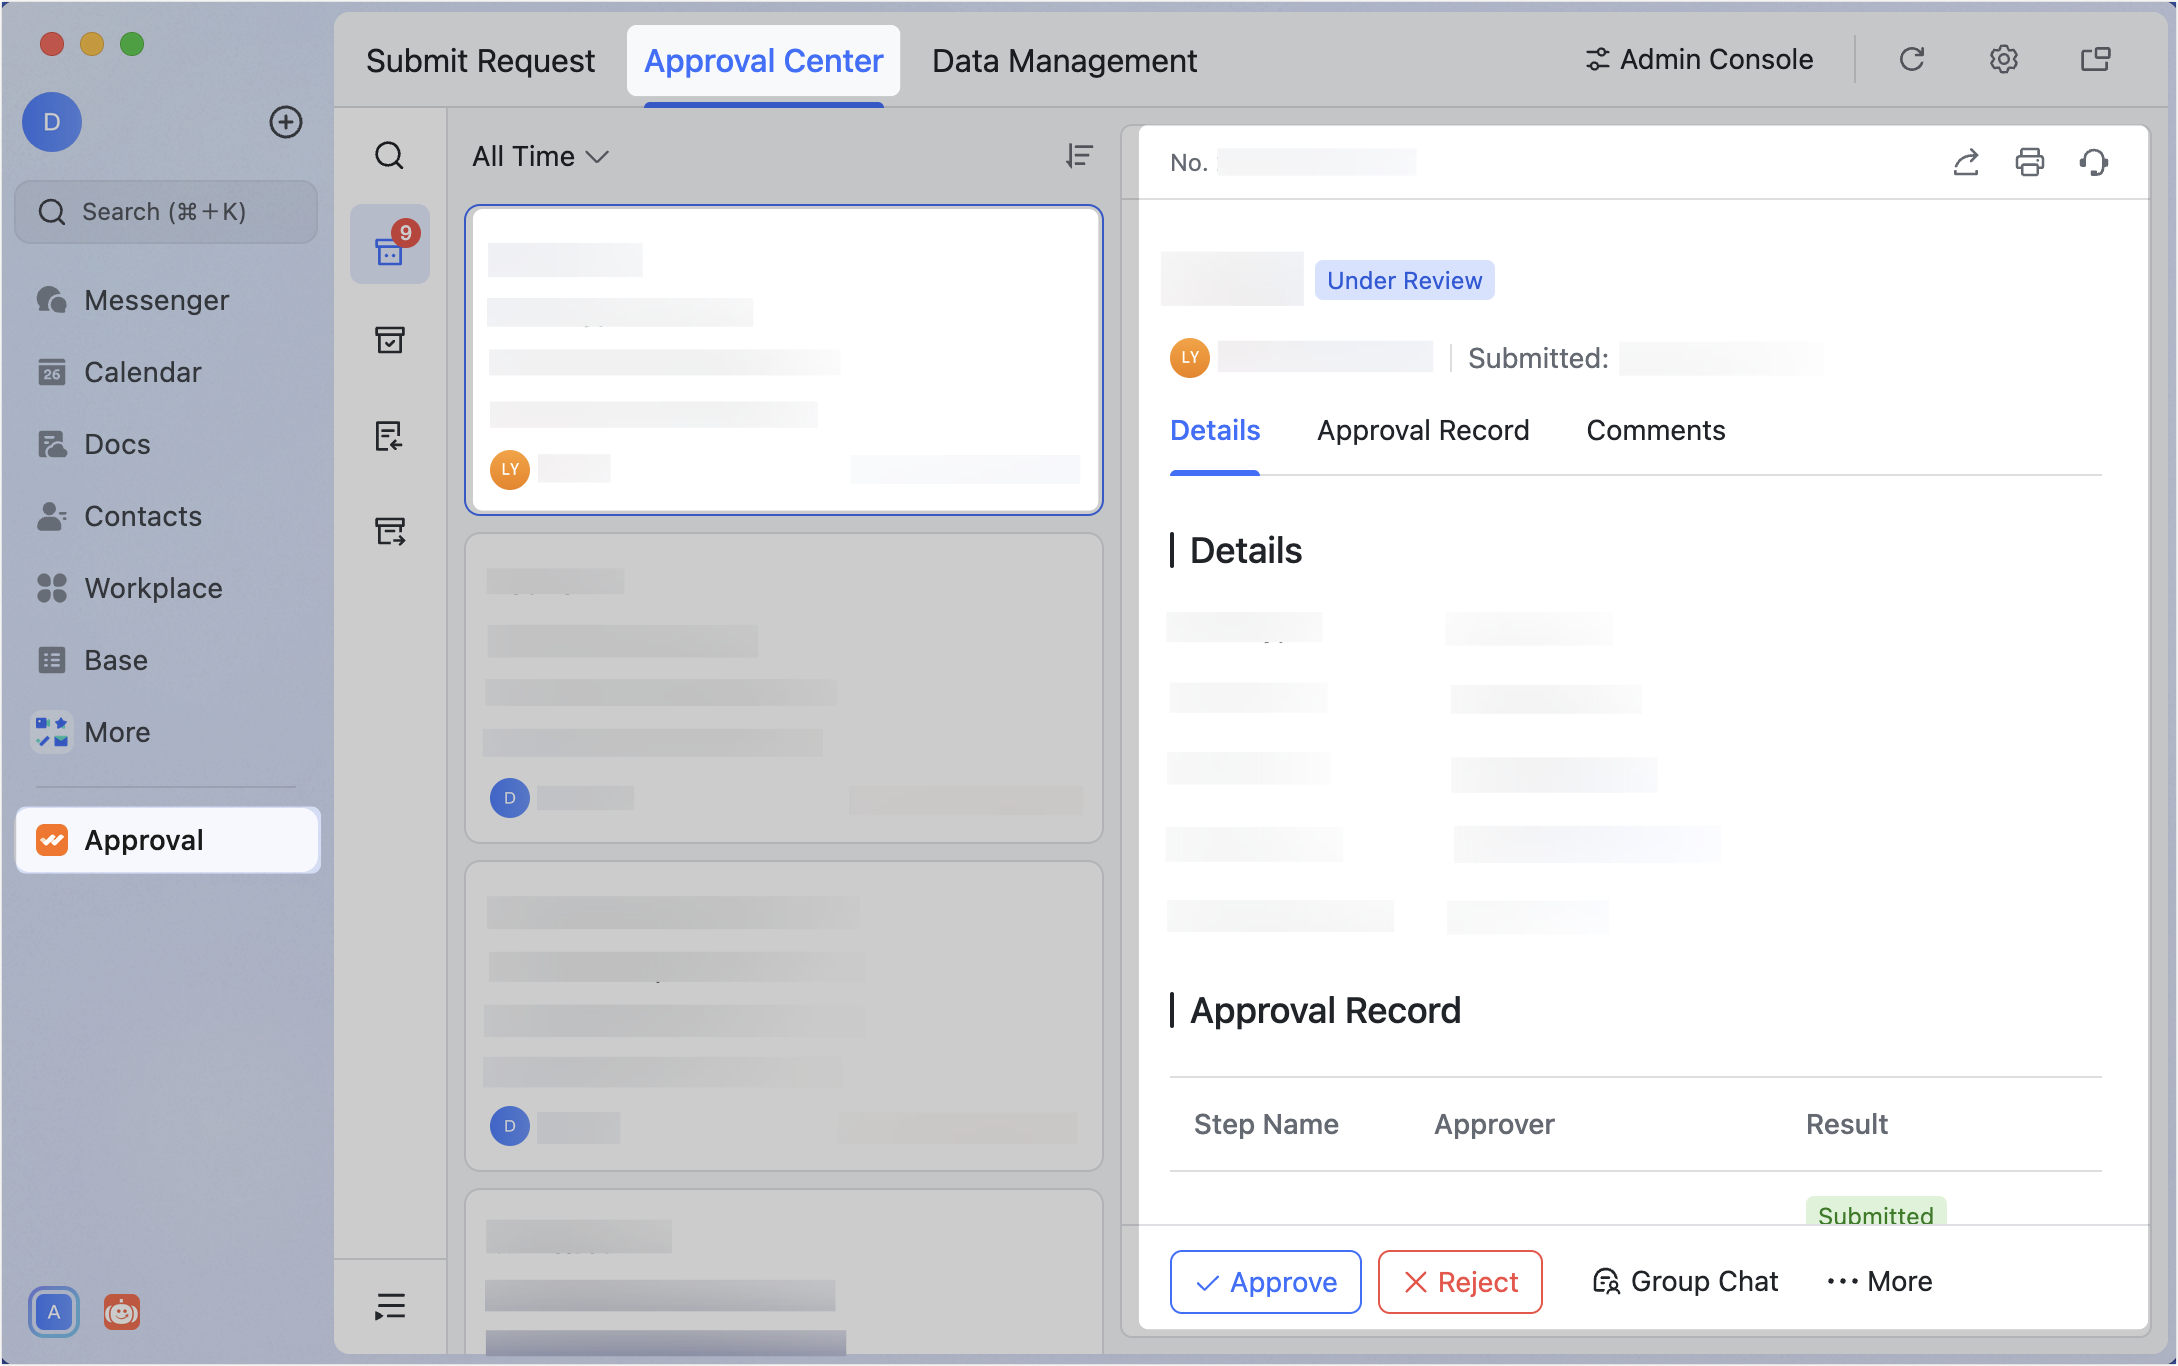Open the approval search magnifier icon

coord(390,156)
